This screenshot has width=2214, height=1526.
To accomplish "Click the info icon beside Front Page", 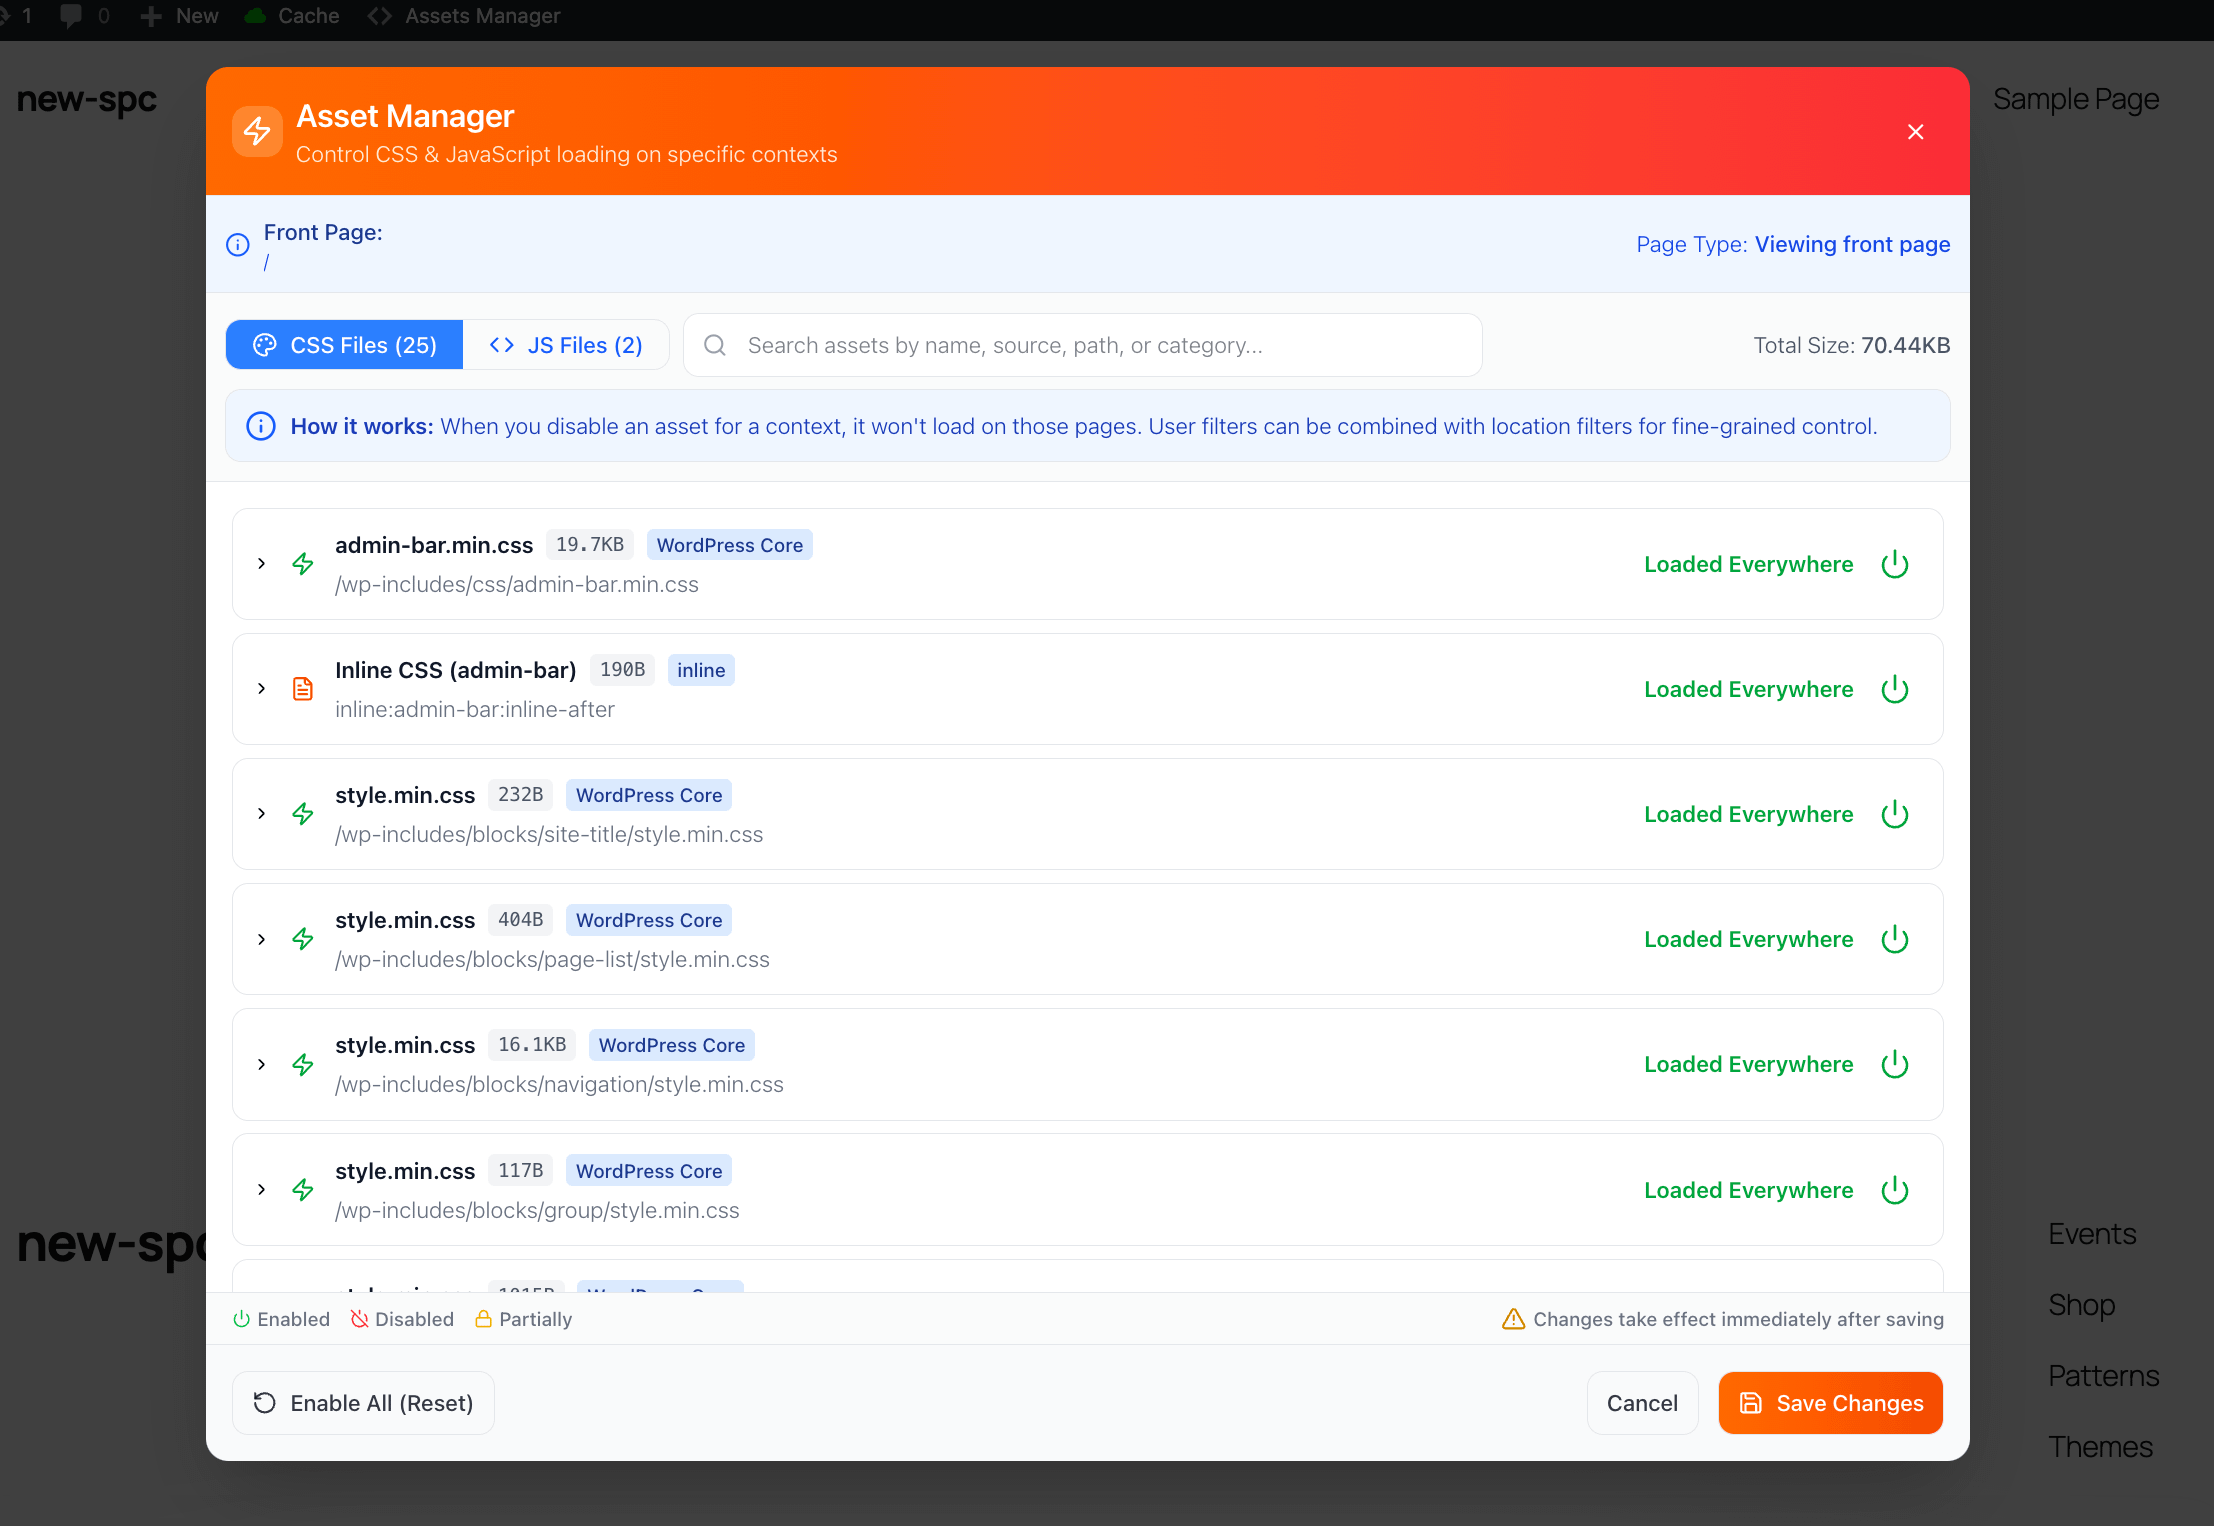I will [238, 245].
